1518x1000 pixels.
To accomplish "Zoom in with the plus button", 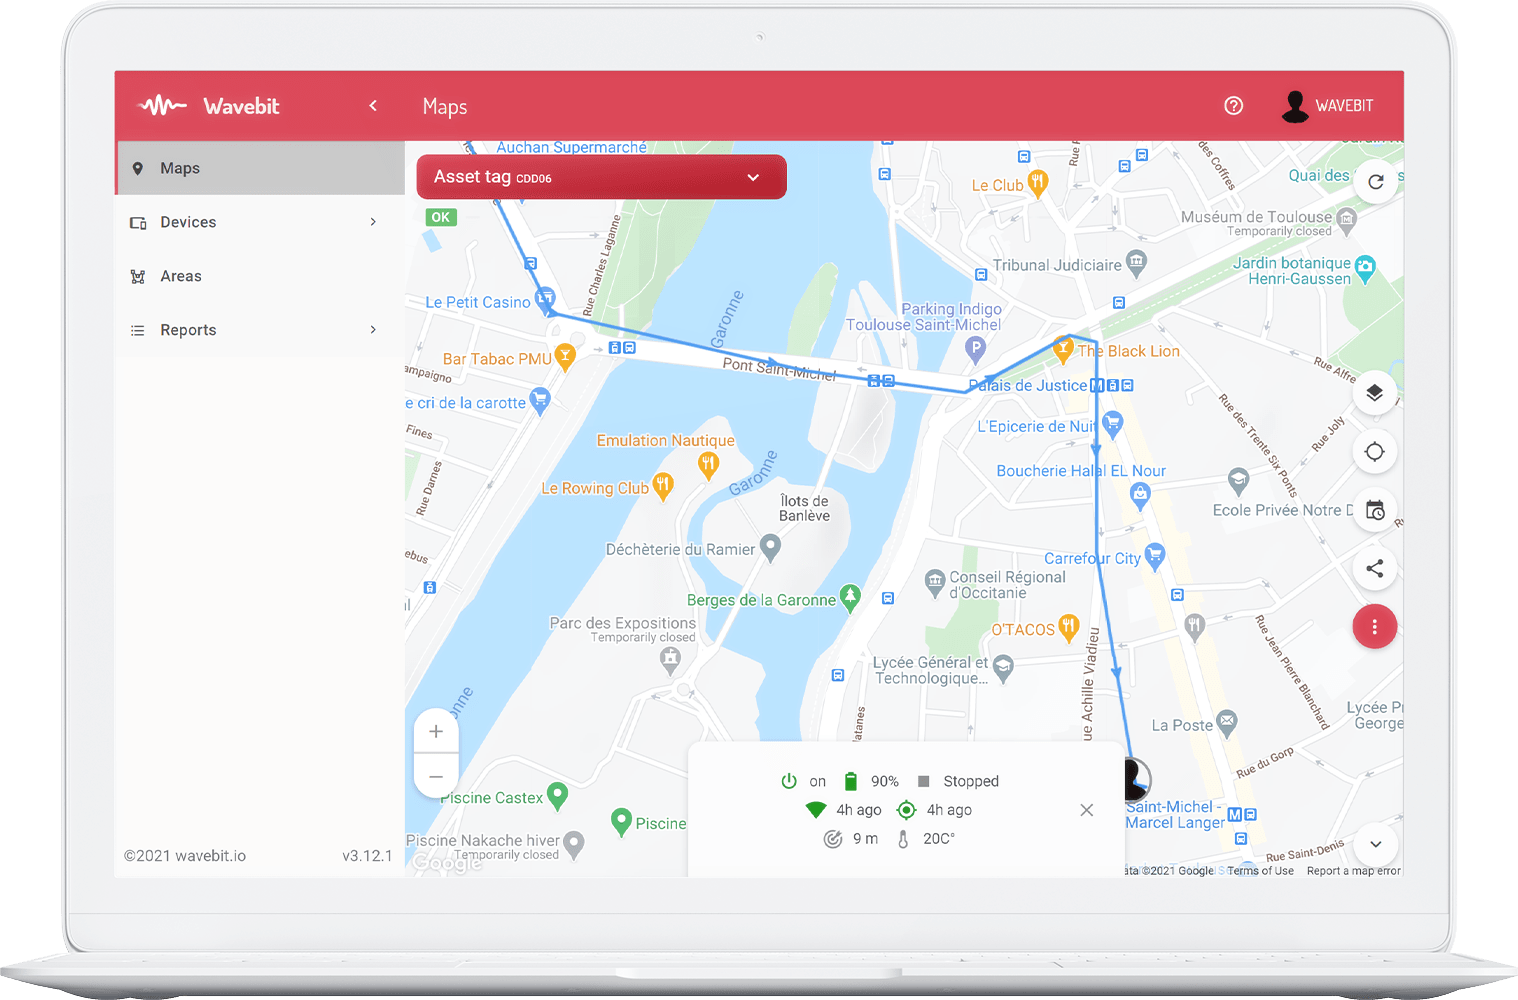I will pyautogui.click(x=436, y=731).
